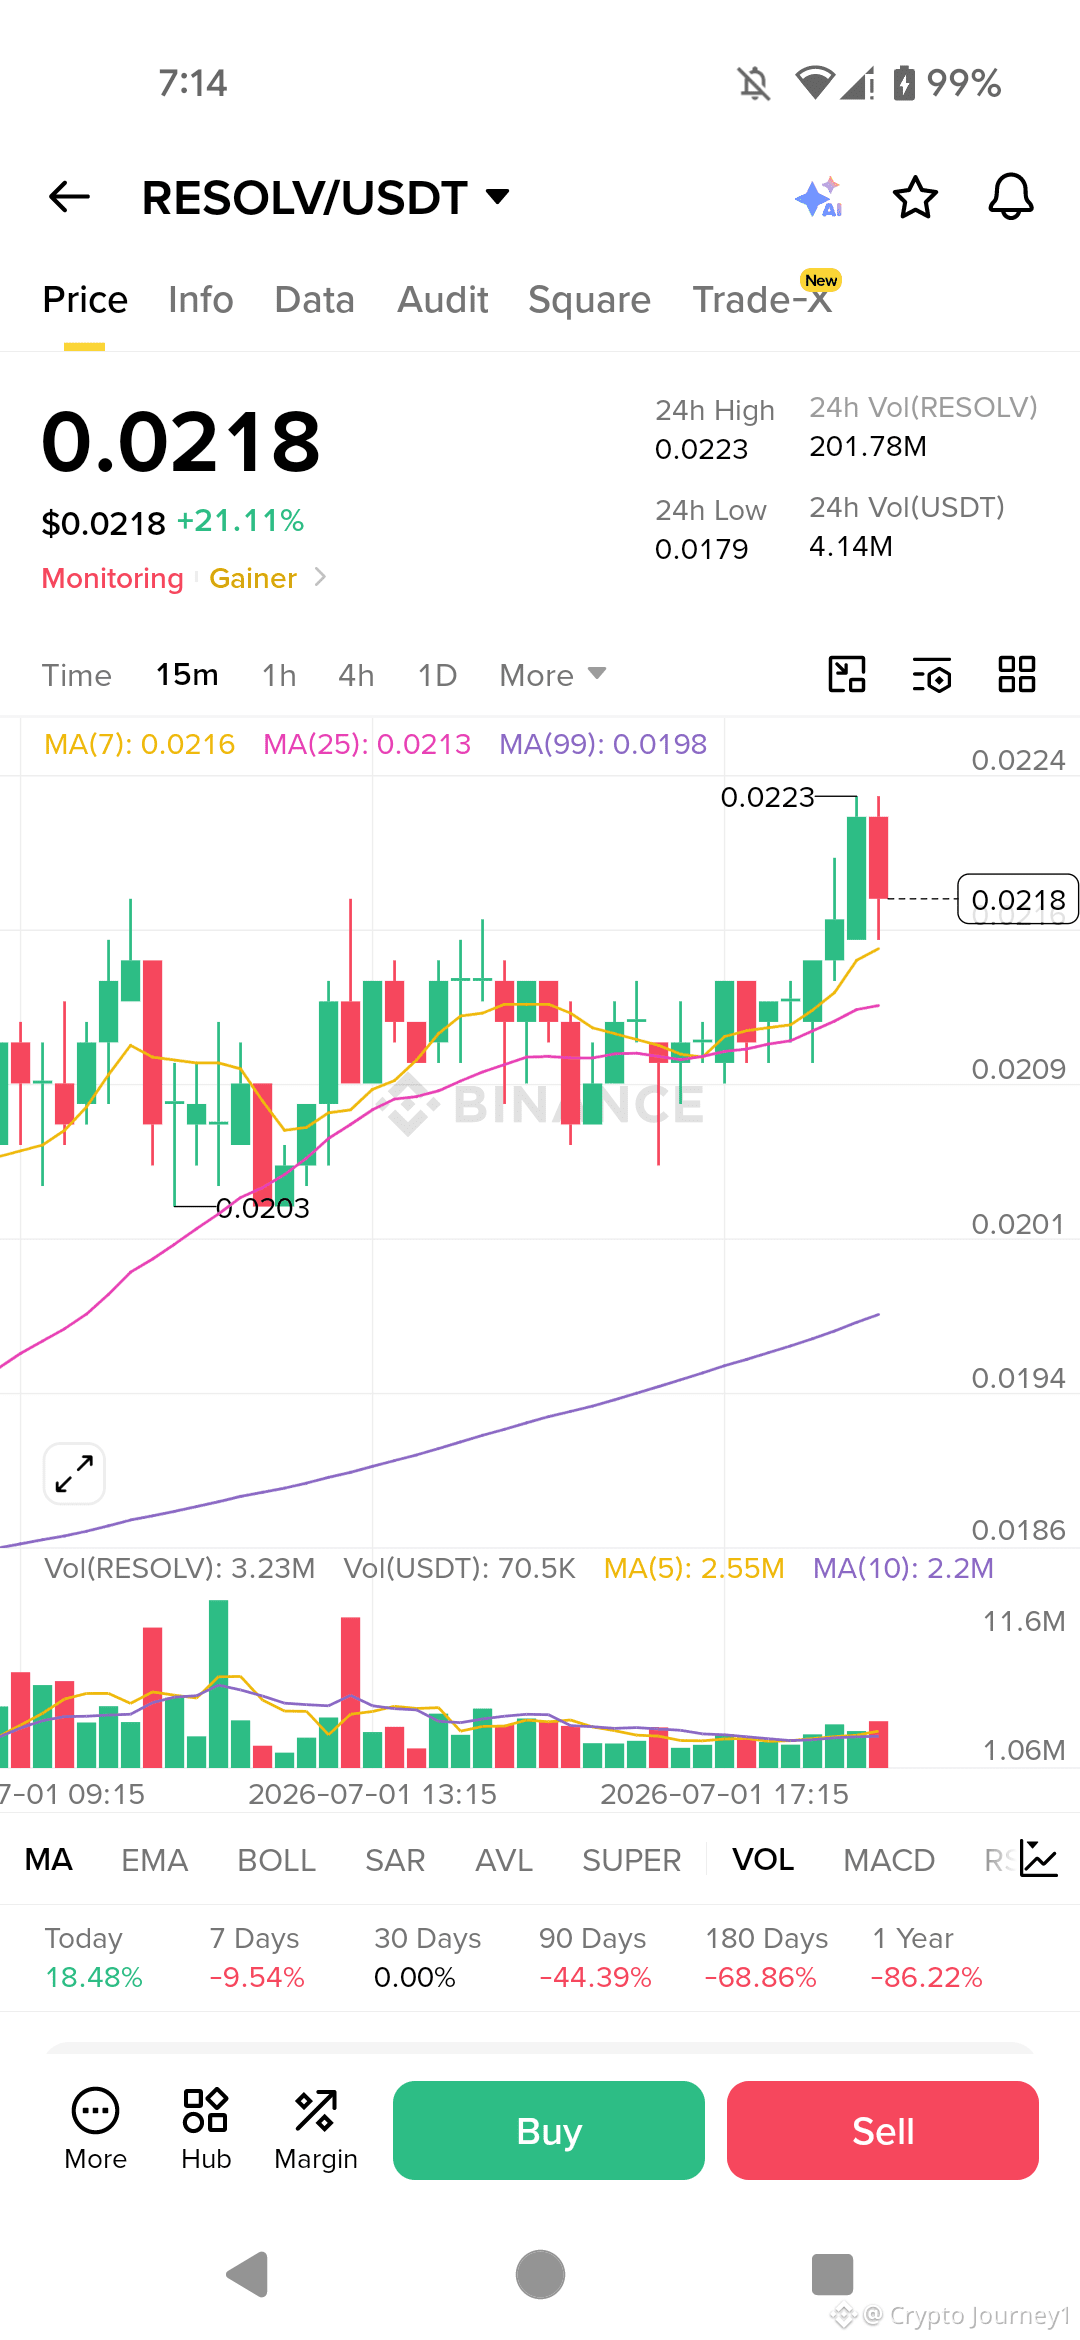Add RESOLV/USDT to favorites with star
This screenshot has height=2340, width=1080.
(915, 197)
